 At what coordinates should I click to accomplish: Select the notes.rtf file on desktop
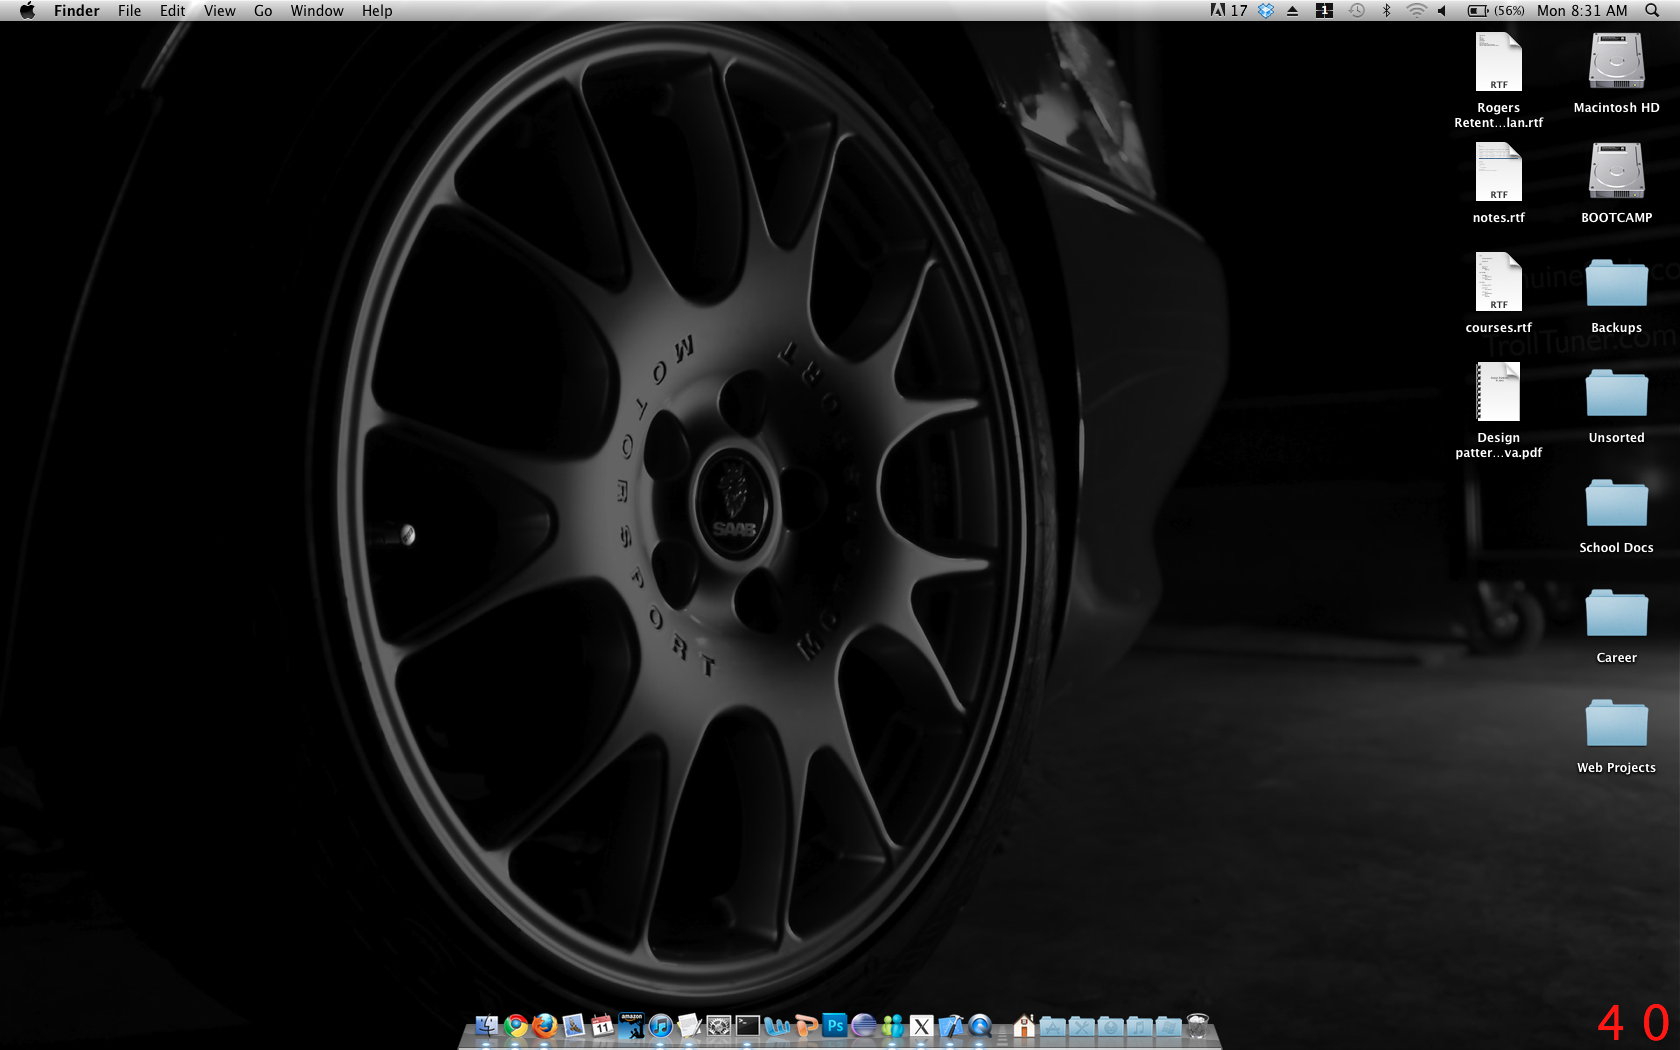coord(1498,172)
